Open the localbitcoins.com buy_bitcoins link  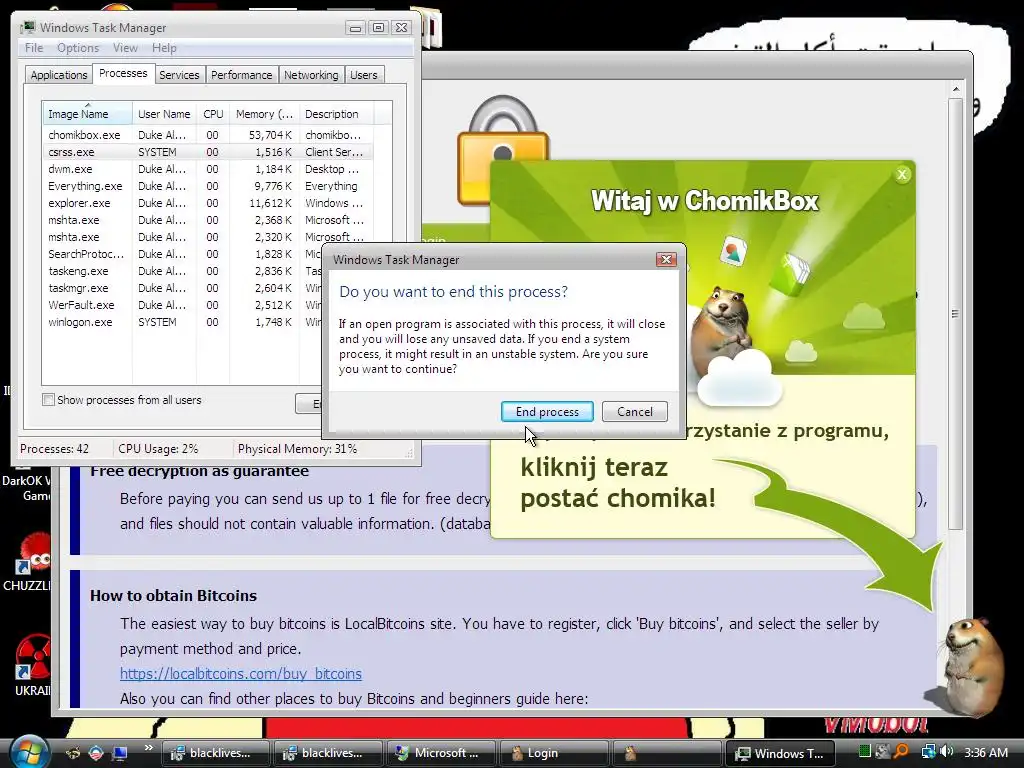click(240, 673)
